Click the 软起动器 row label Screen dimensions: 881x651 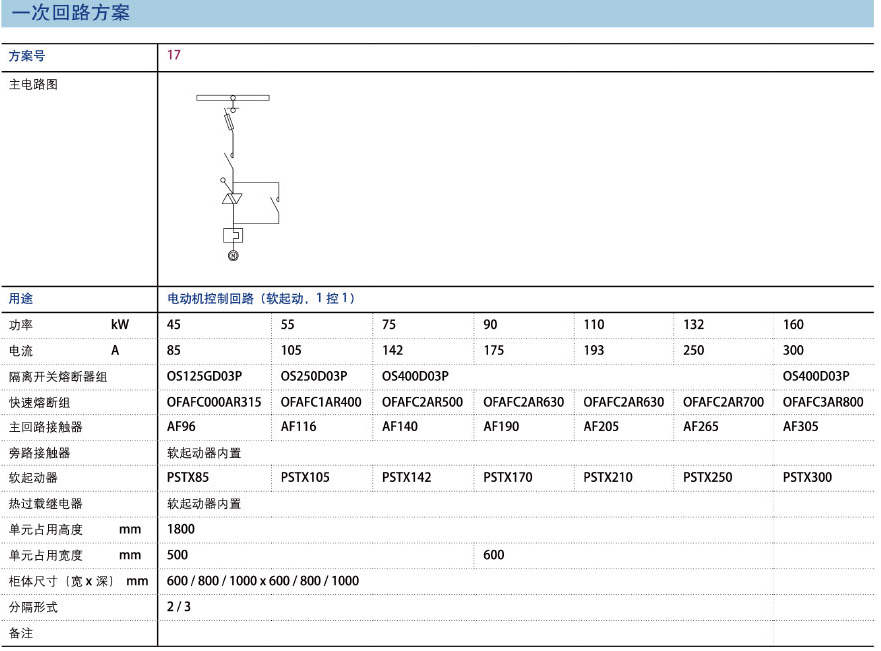(x=33, y=478)
